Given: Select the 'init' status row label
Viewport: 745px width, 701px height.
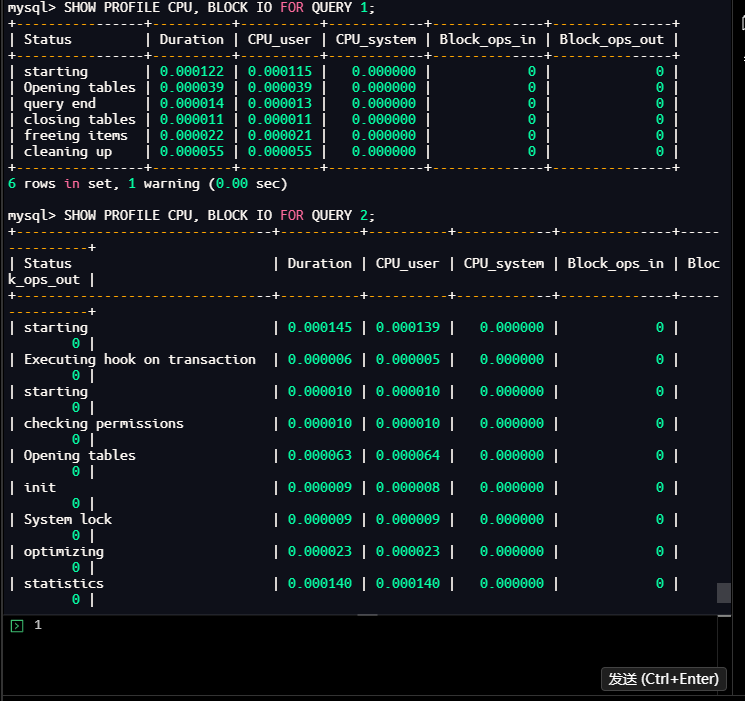Looking at the screenshot, I should (40, 487).
